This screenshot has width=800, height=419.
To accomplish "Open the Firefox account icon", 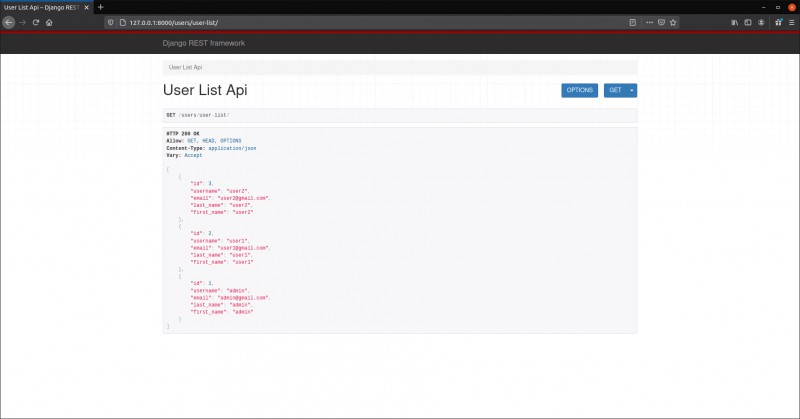I will tap(761, 22).
